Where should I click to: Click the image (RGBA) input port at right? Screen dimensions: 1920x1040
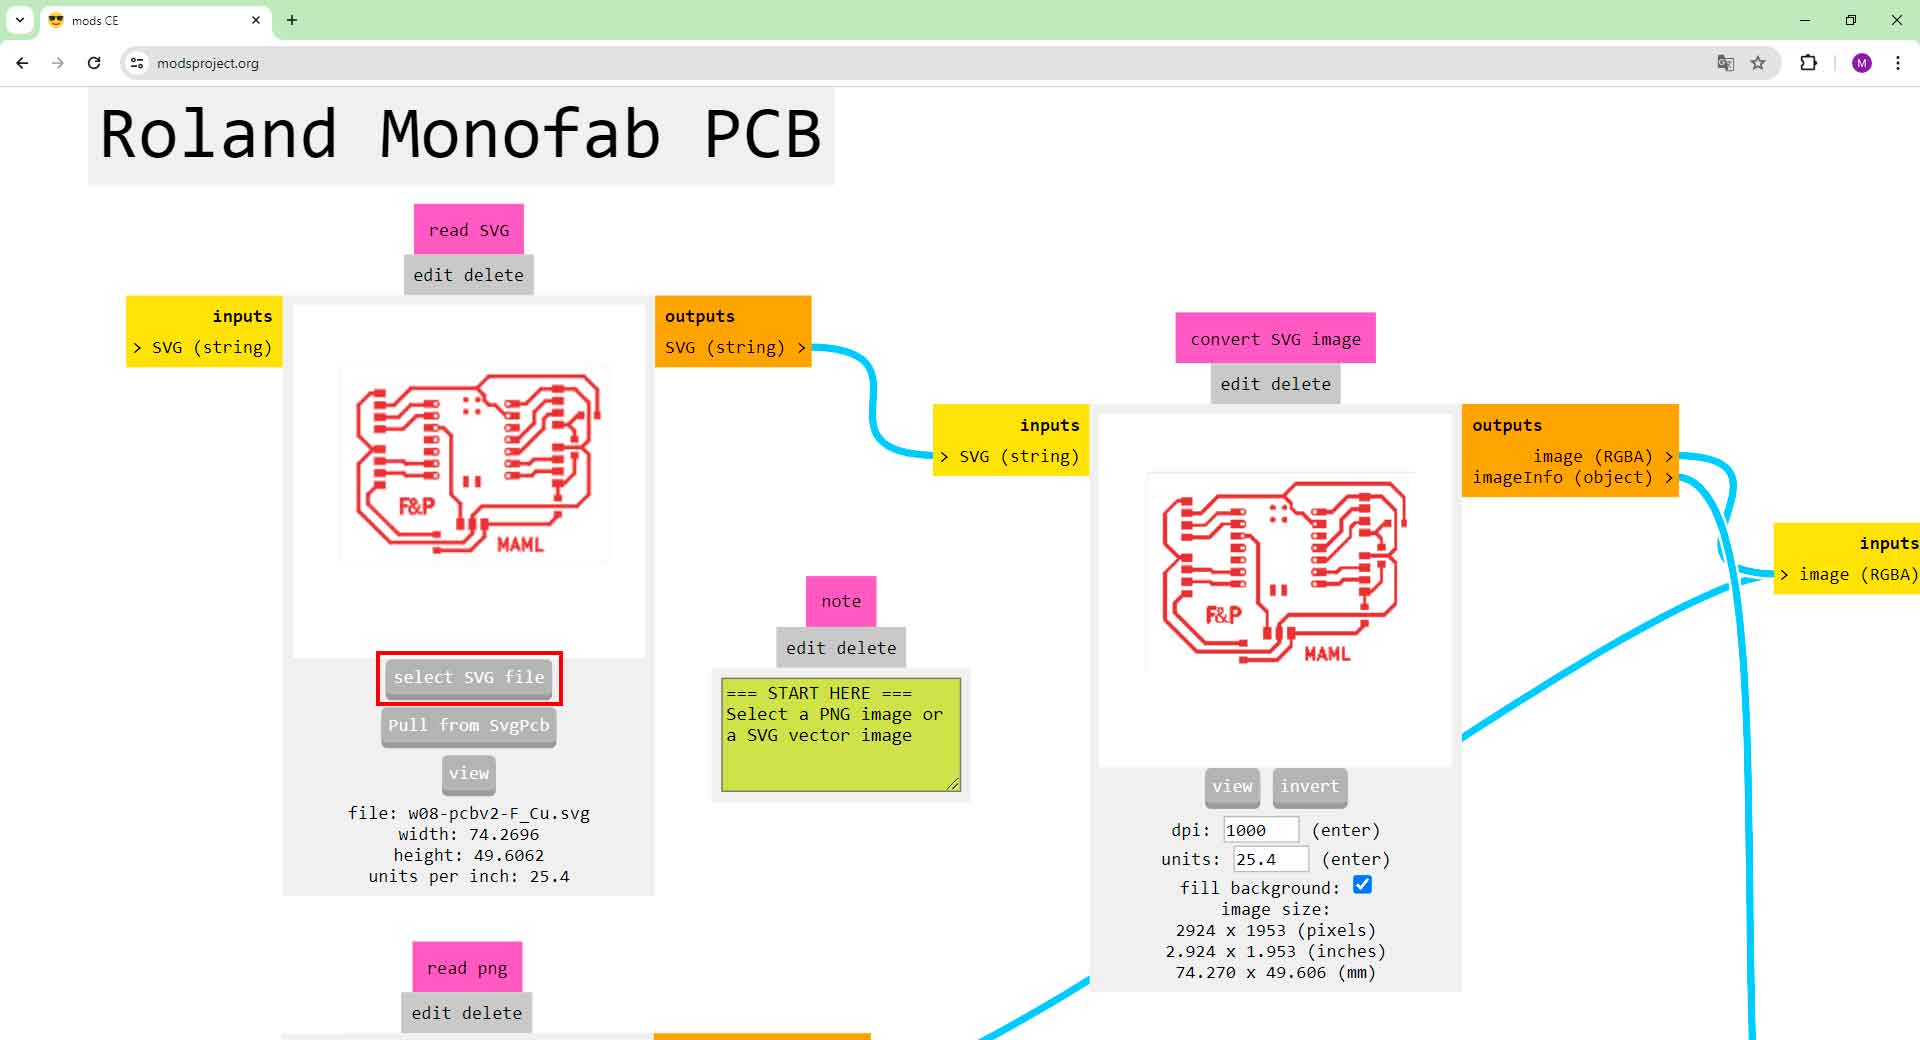1848,574
